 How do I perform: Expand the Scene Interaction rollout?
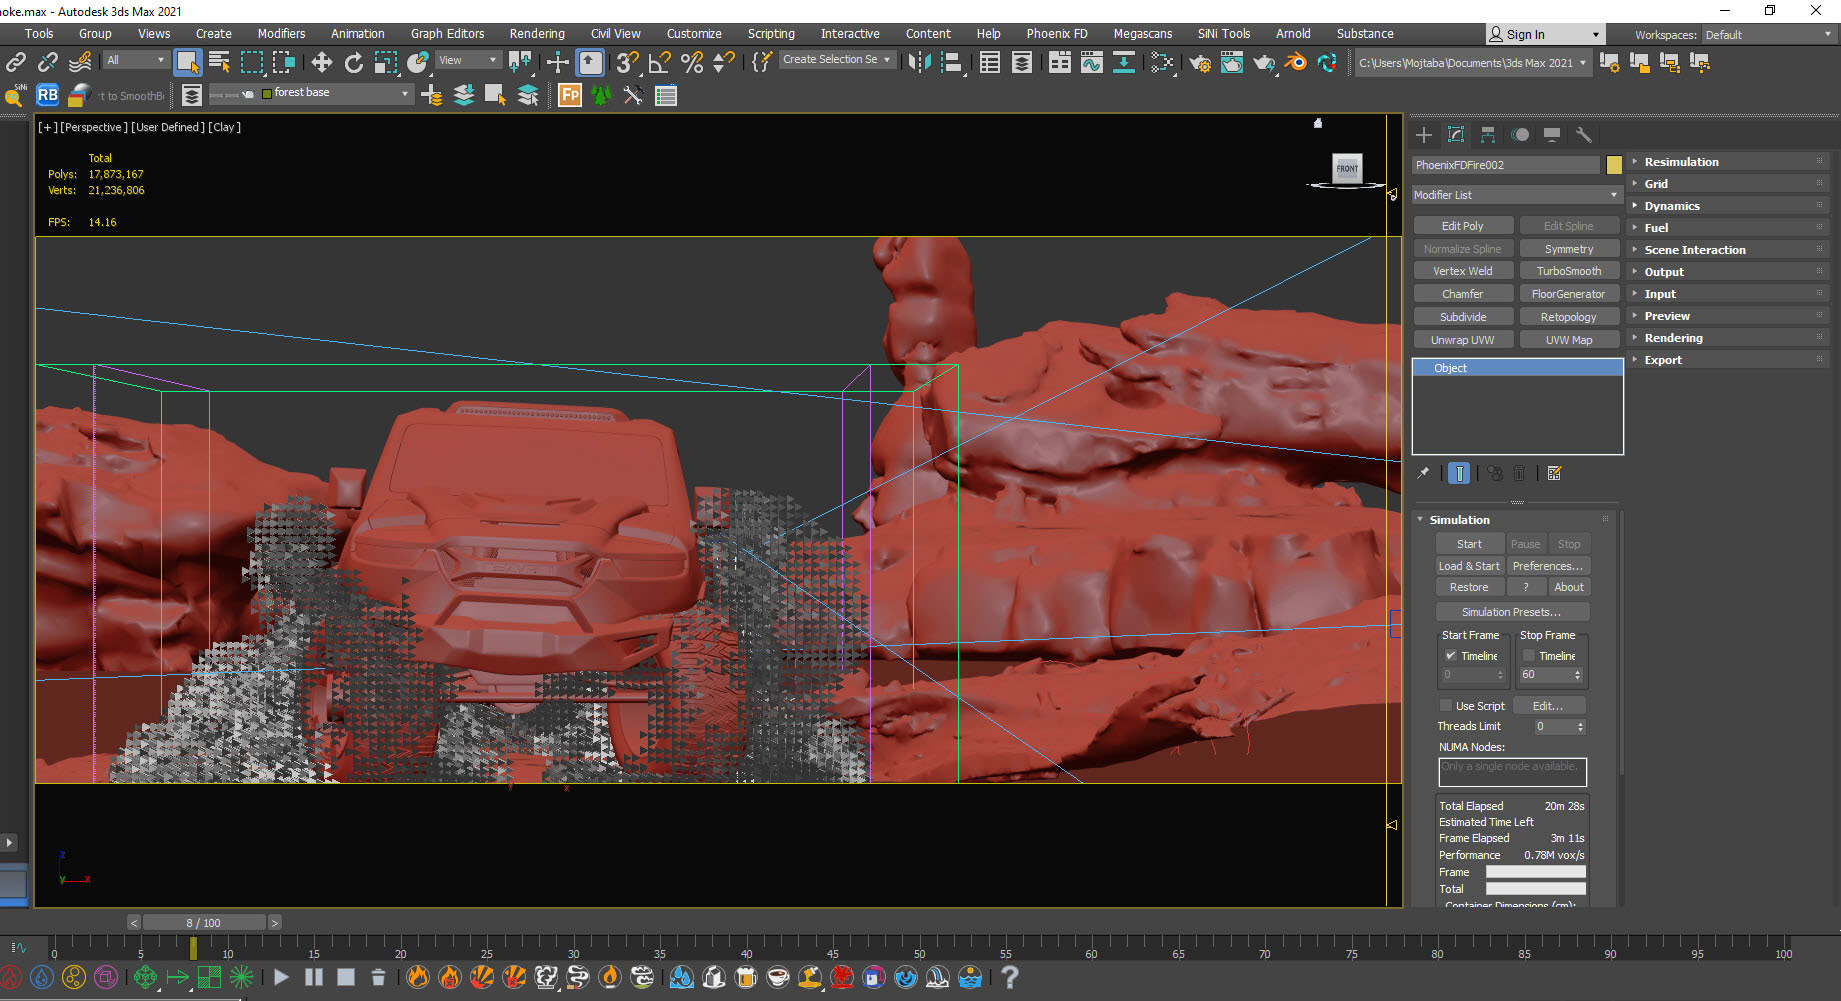click(1728, 250)
